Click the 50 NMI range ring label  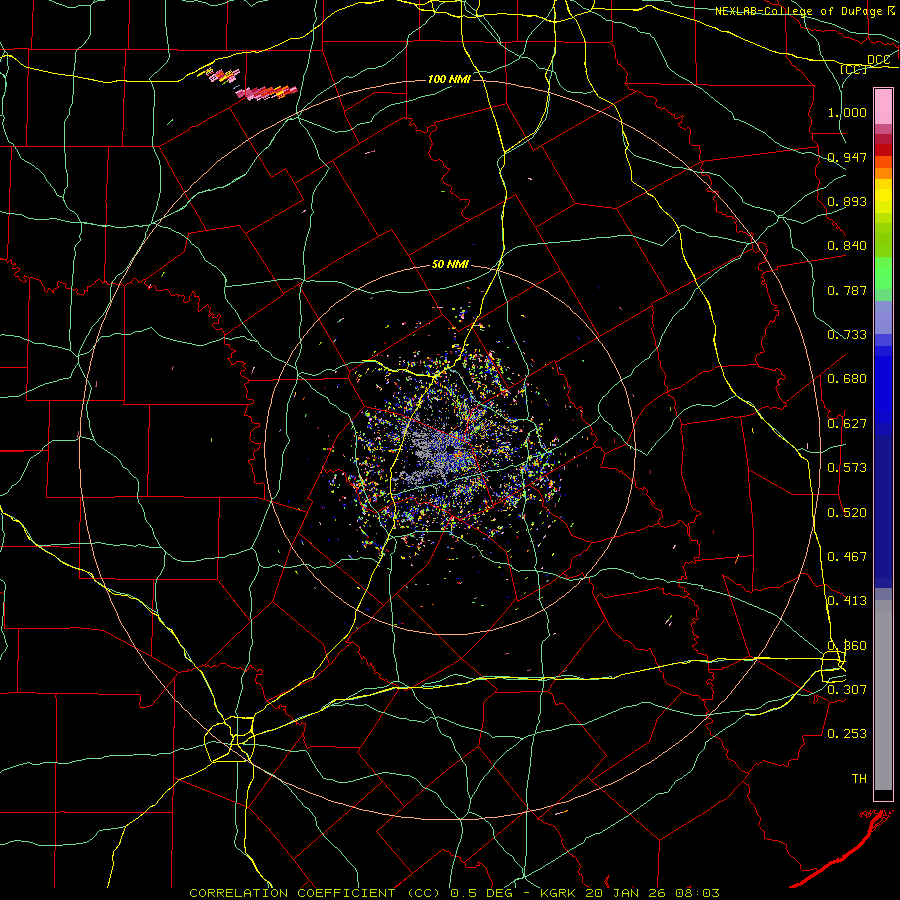pos(451,265)
